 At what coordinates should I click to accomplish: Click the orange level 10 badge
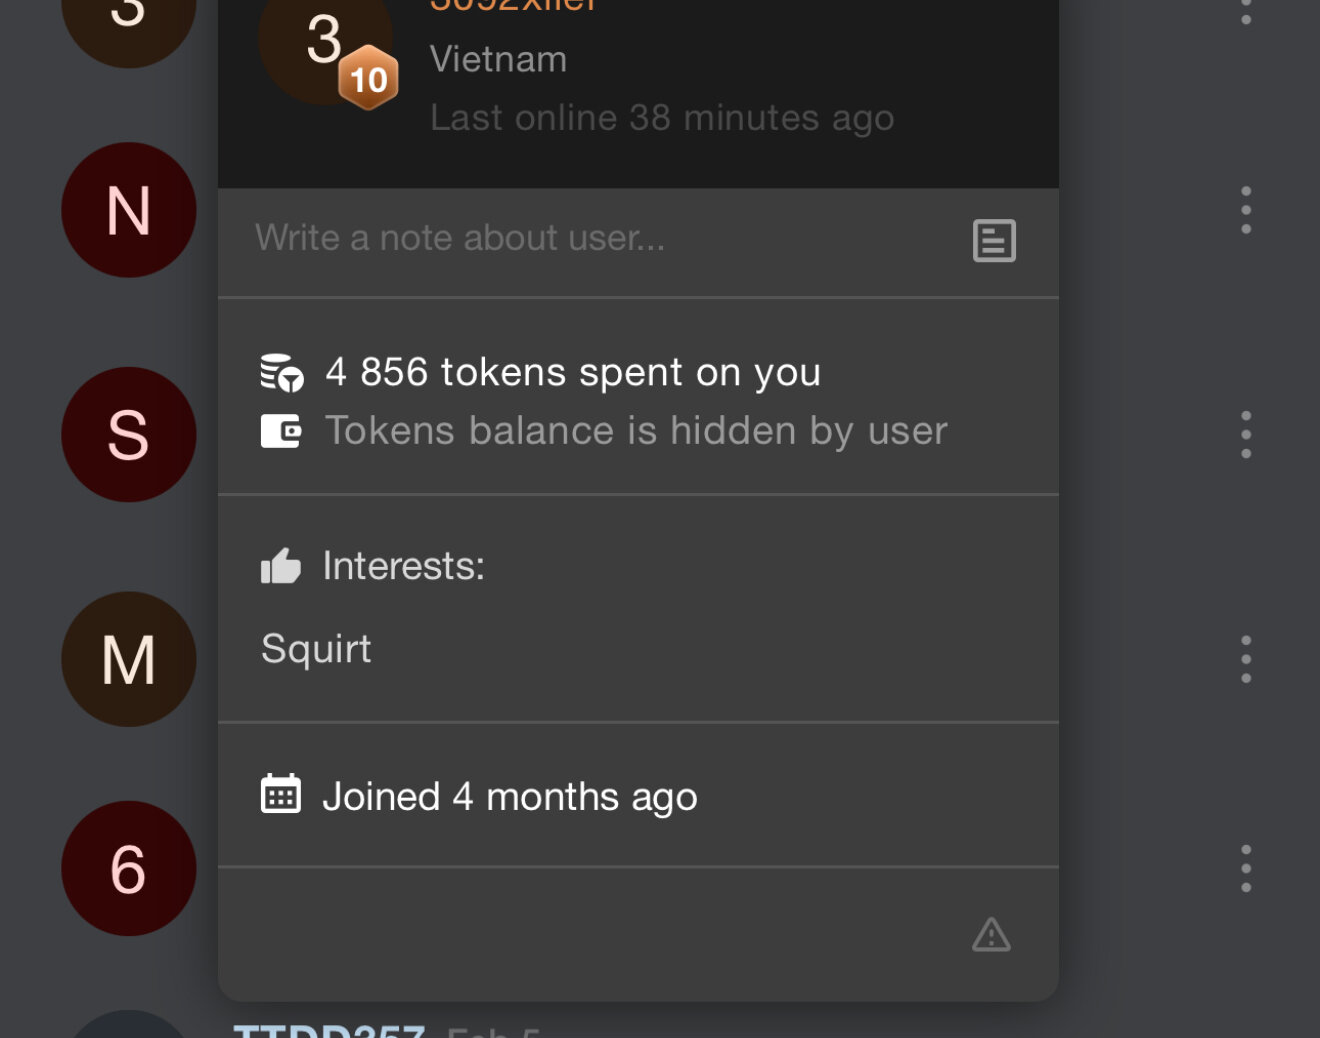click(x=368, y=78)
